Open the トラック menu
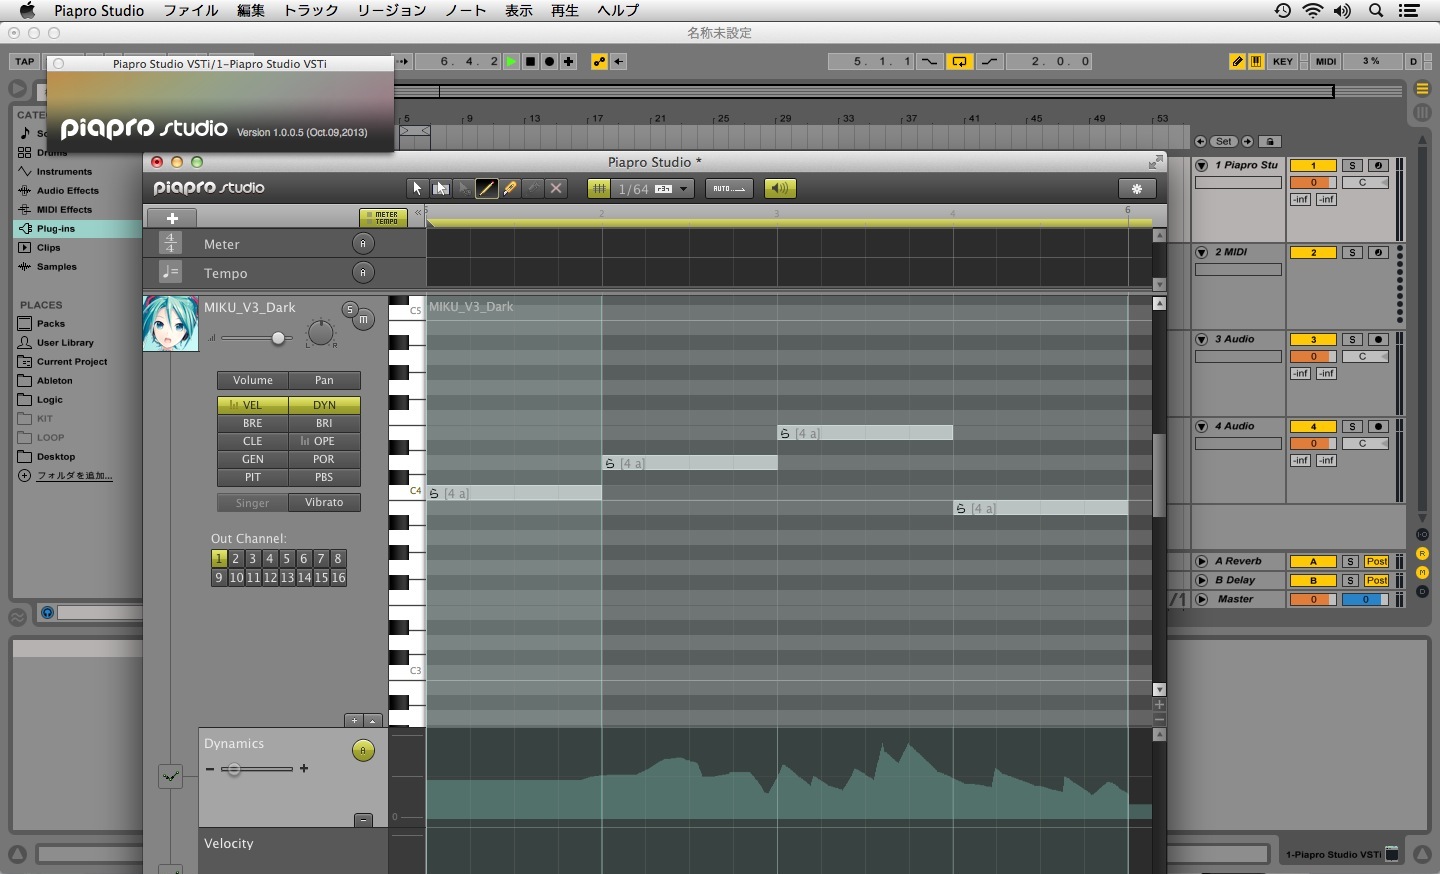1440x874 pixels. pos(311,10)
